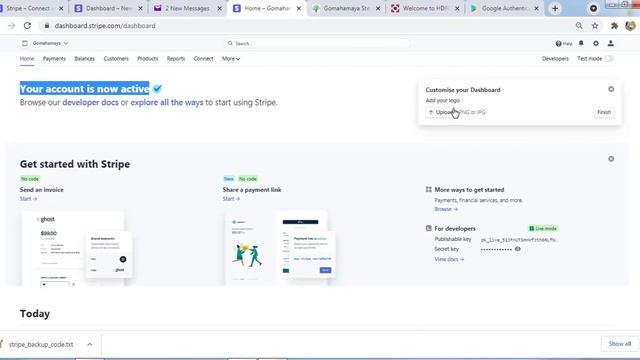Open options for stripe_backup_code.txt download

coord(89,344)
